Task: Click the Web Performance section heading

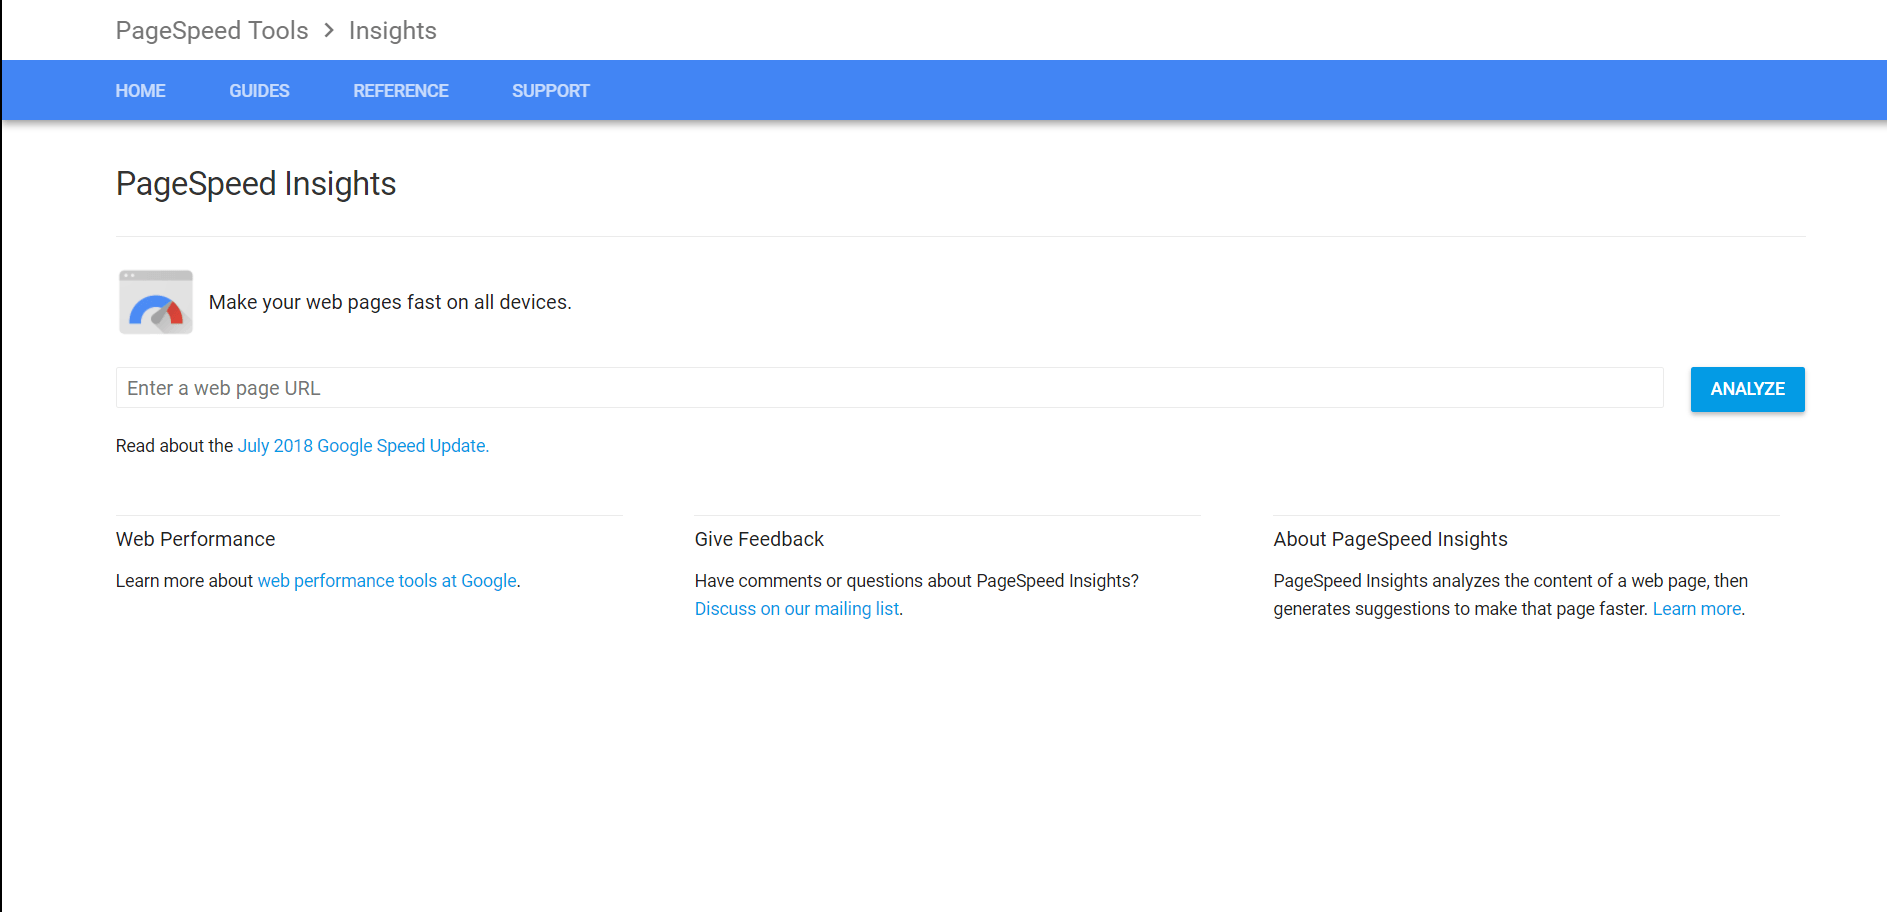Action: 196,539
